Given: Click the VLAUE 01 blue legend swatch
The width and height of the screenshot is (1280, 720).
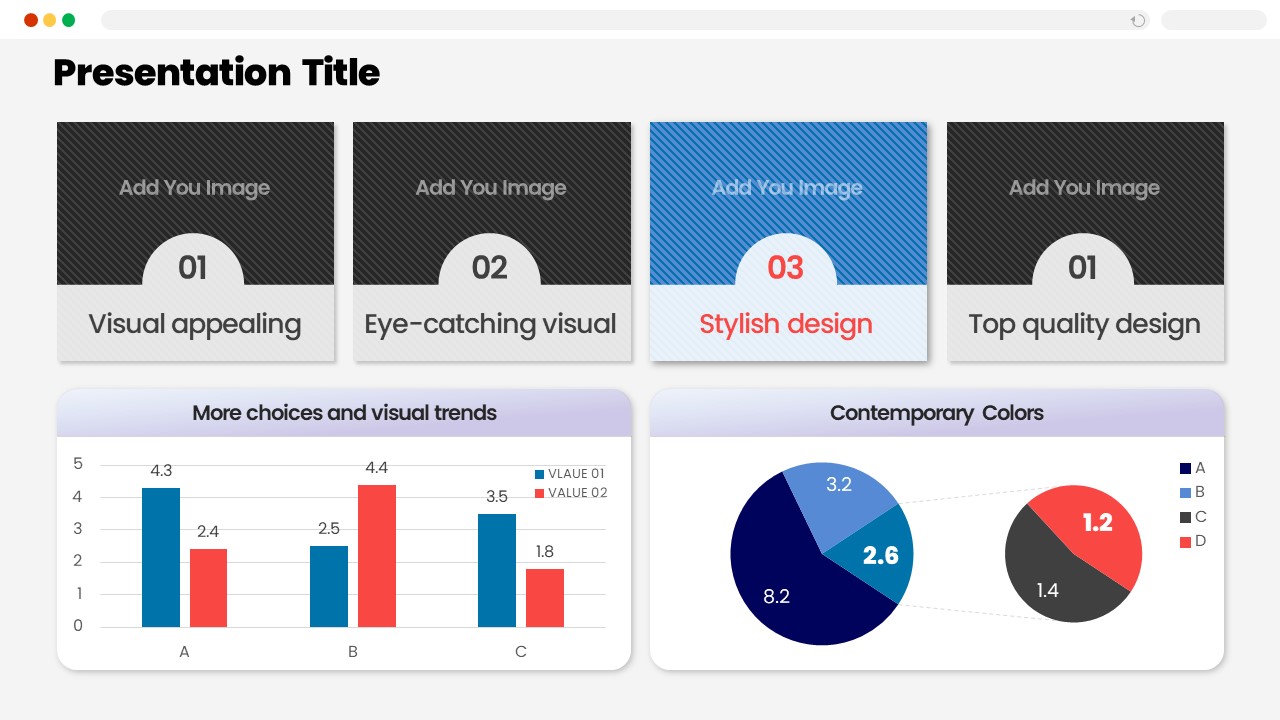Looking at the screenshot, I should pyautogui.click(x=540, y=474).
